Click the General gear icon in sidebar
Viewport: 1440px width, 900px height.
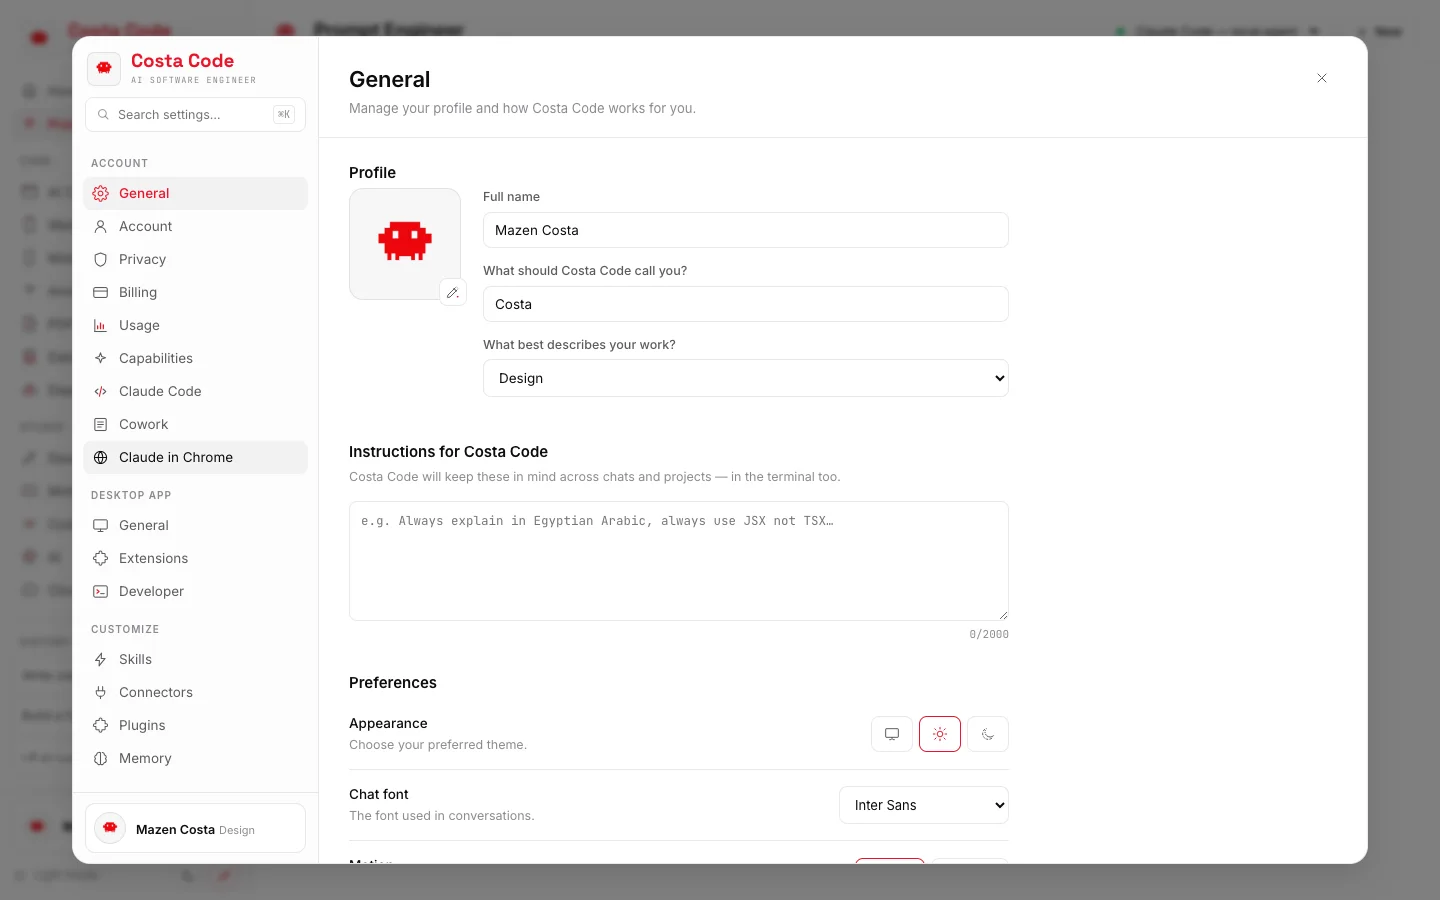tap(100, 193)
